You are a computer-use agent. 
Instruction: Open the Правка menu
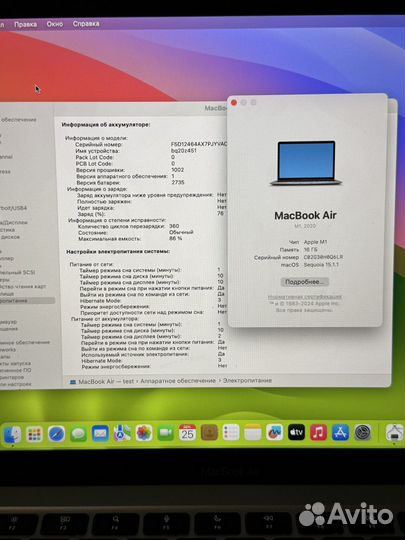(x=25, y=24)
